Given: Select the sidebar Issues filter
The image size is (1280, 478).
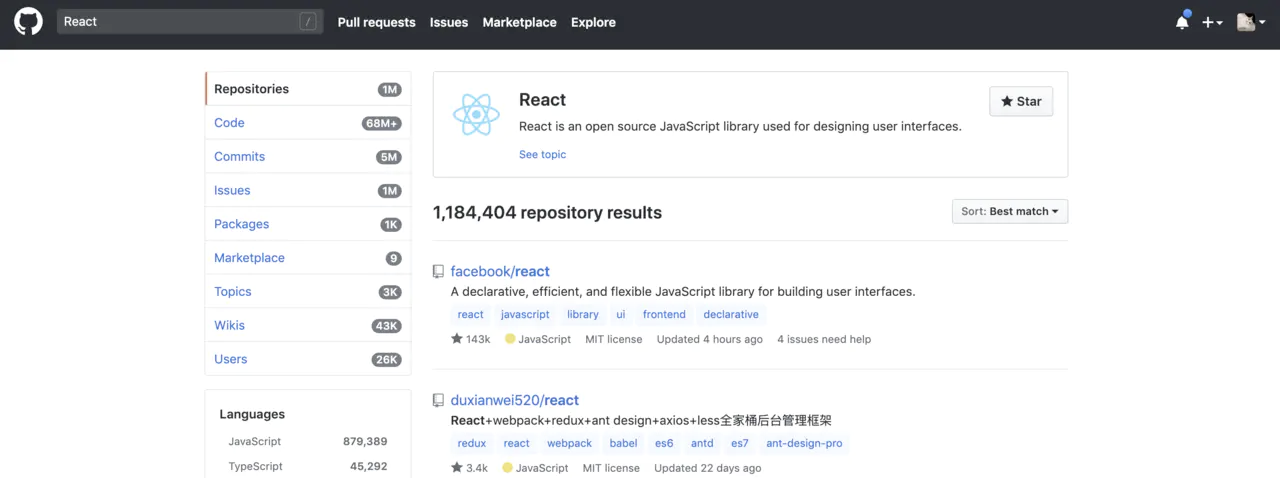Looking at the screenshot, I should click(x=308, y=190).
